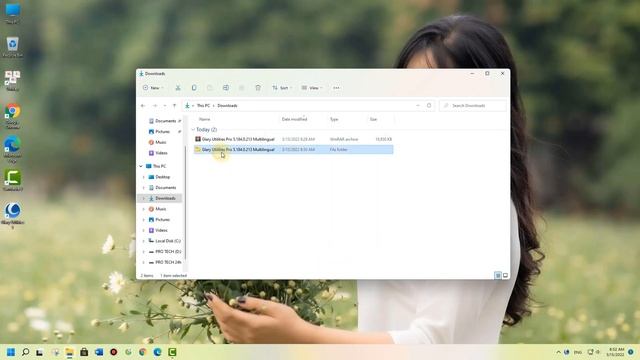Select PRO TECH (D:) drive
The height and width of the screenshot is (360, 640).
click(164, 252)
